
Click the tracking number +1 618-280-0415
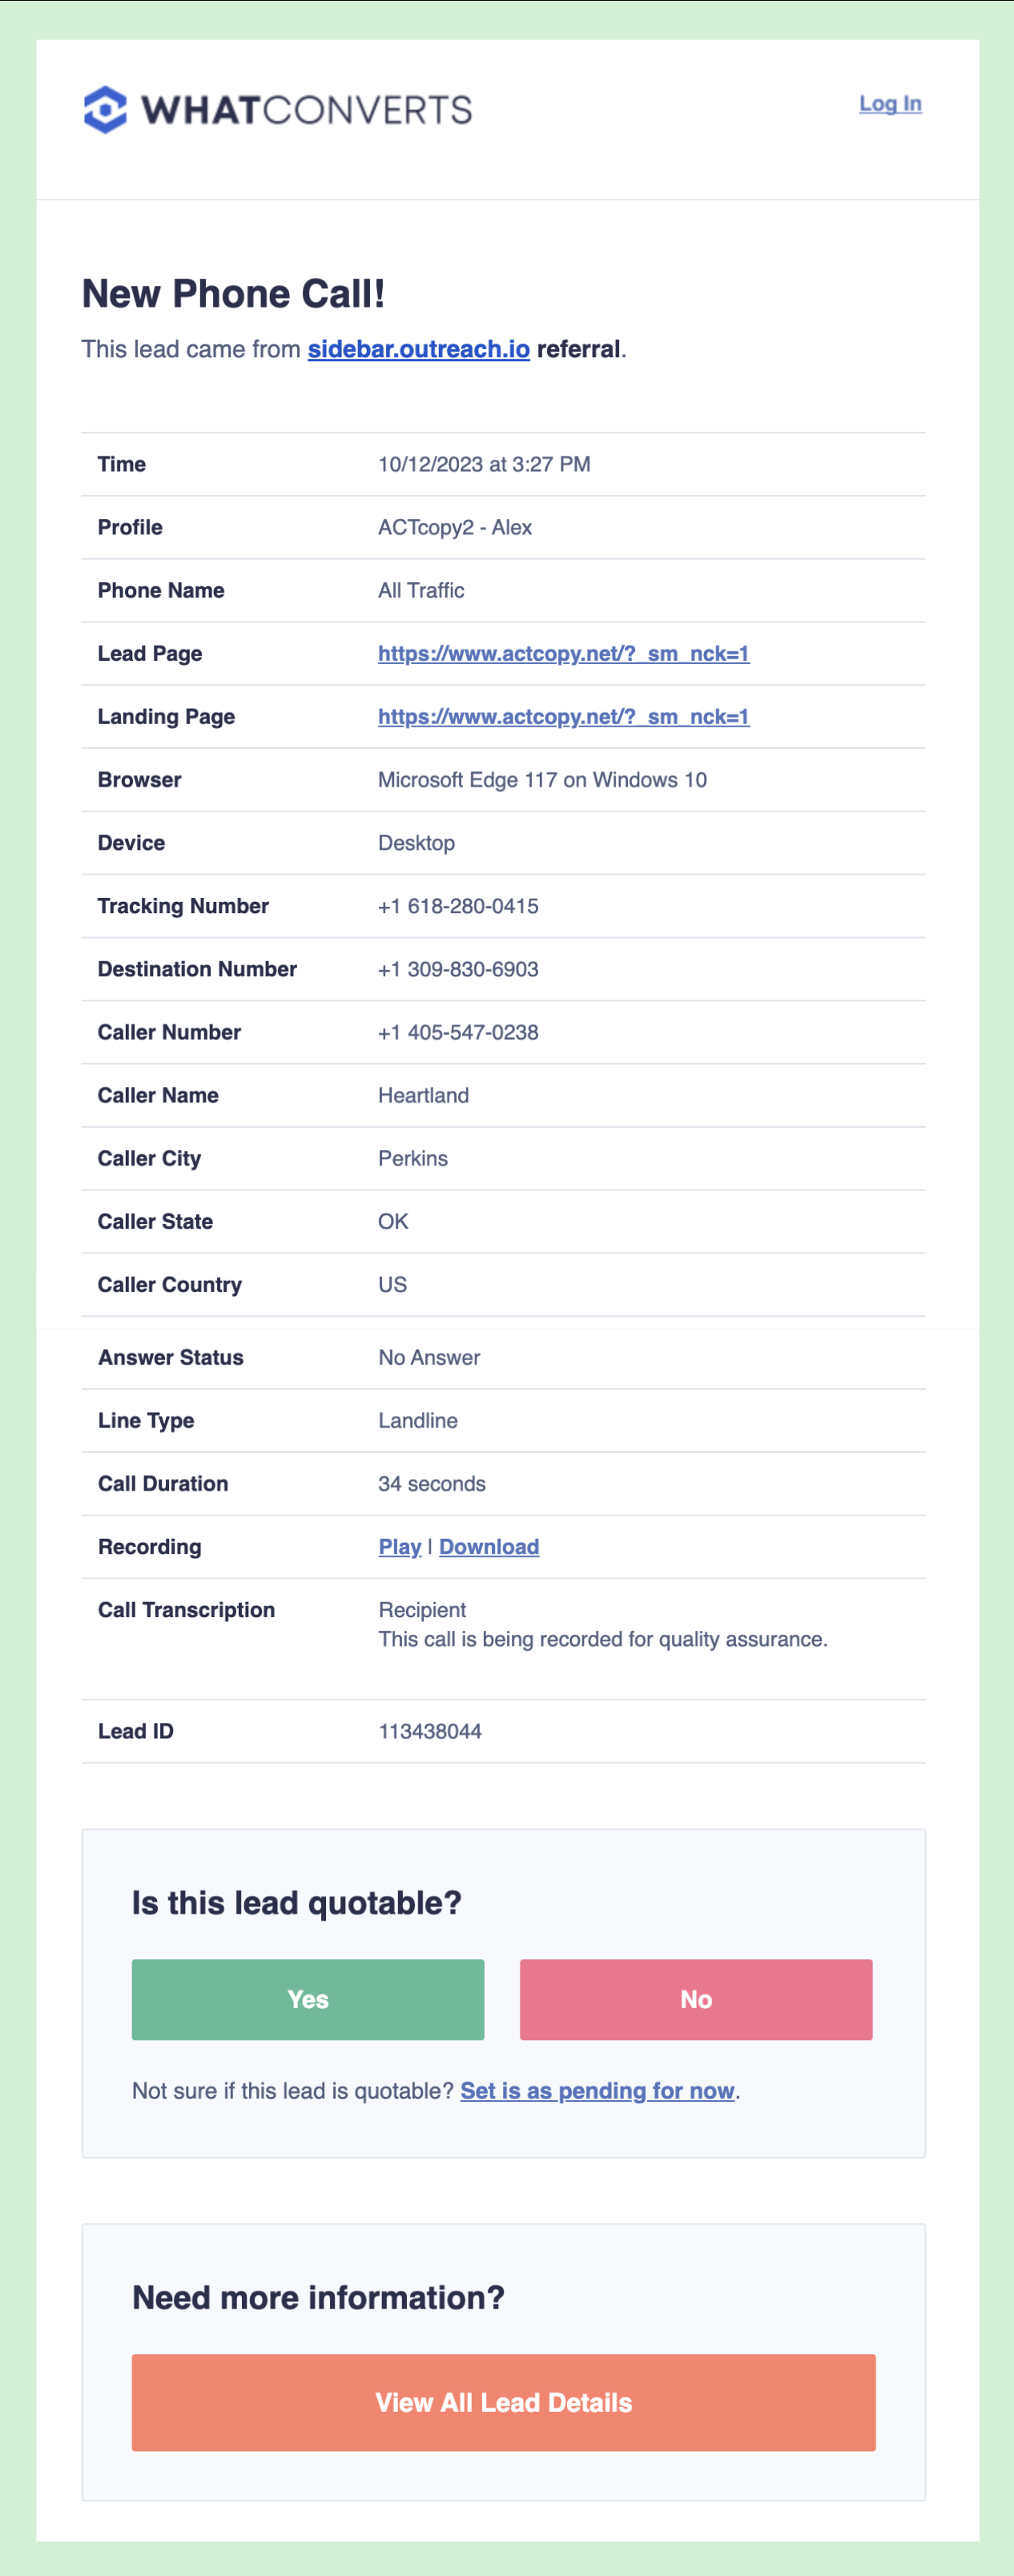click(x=458, y=906)
